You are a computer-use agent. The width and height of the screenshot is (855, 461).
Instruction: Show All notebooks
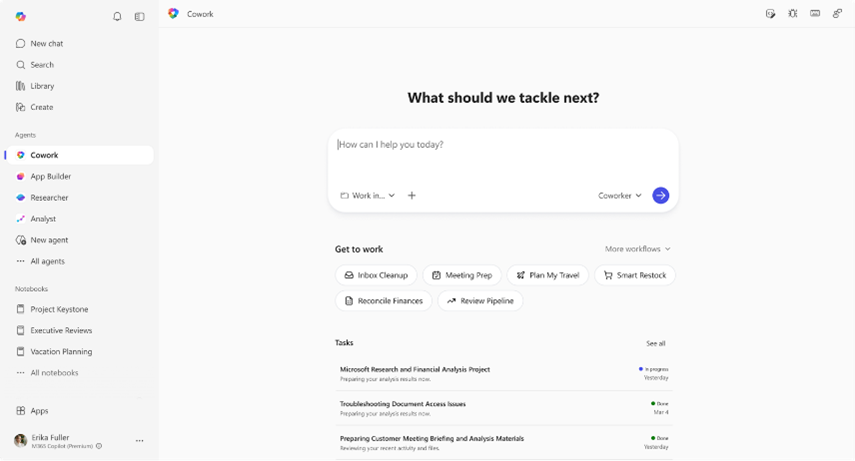click(79, 373)
